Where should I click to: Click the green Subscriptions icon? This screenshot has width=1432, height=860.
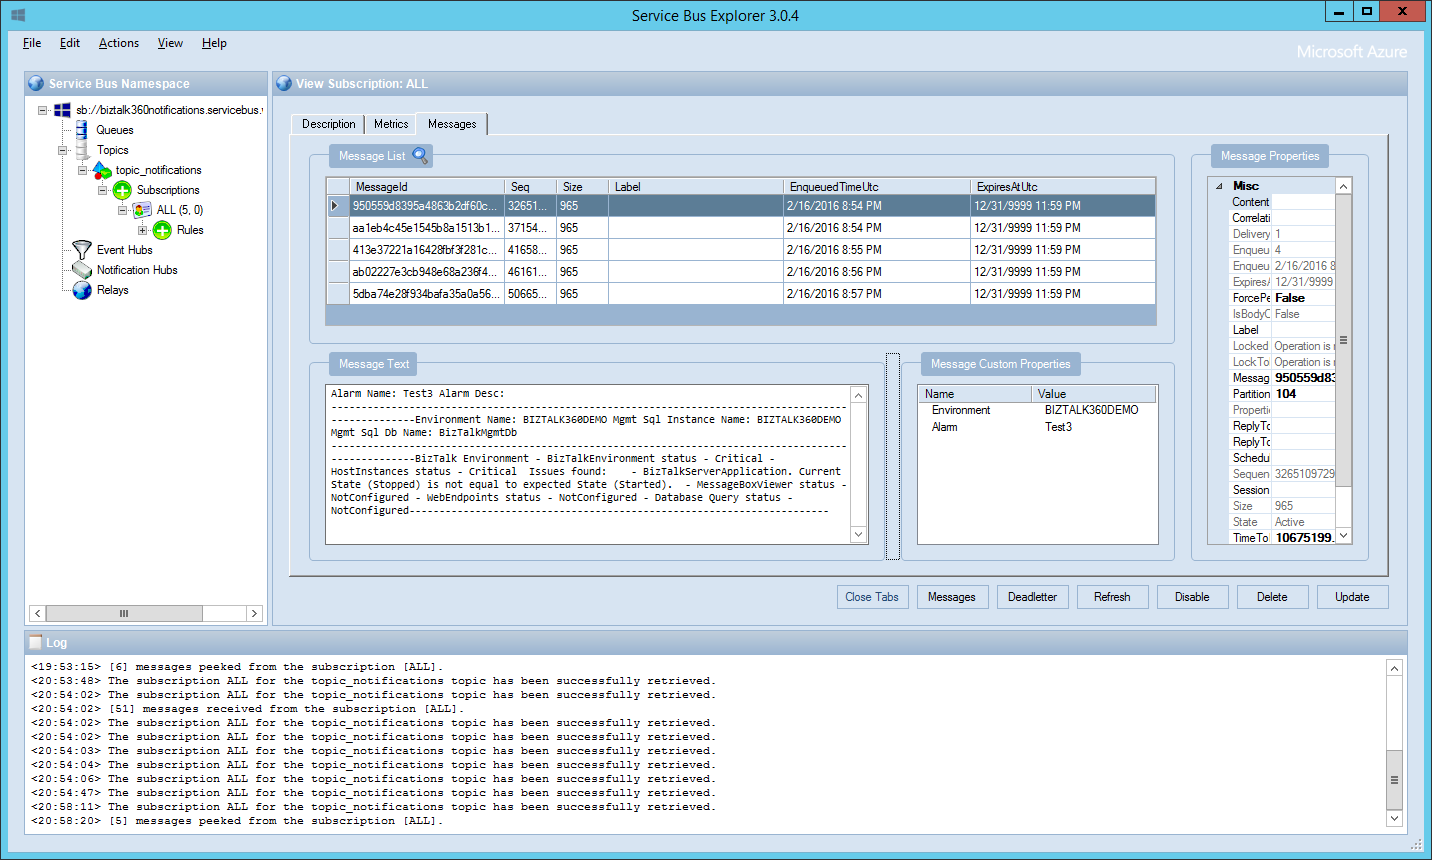(x=122, y=190)
